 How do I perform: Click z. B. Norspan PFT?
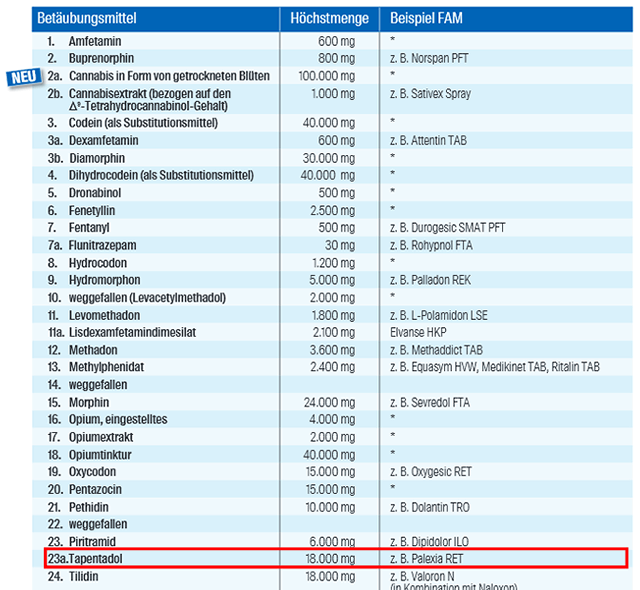click(x=429, y=58)
